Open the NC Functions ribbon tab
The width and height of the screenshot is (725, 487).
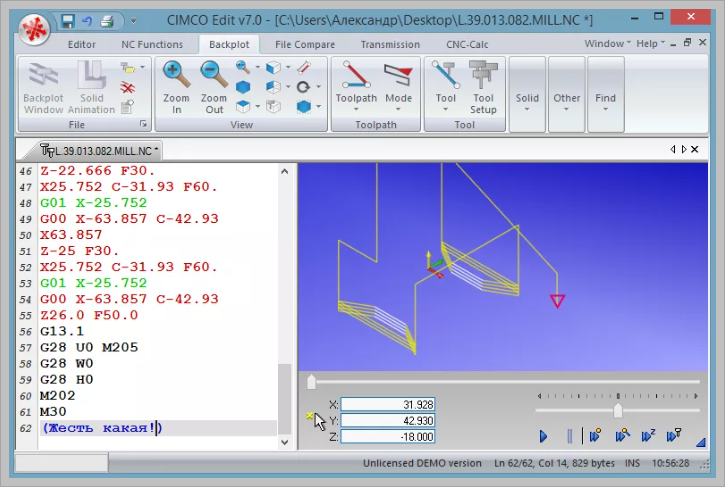pyautogui.click(x=152, y=44)
